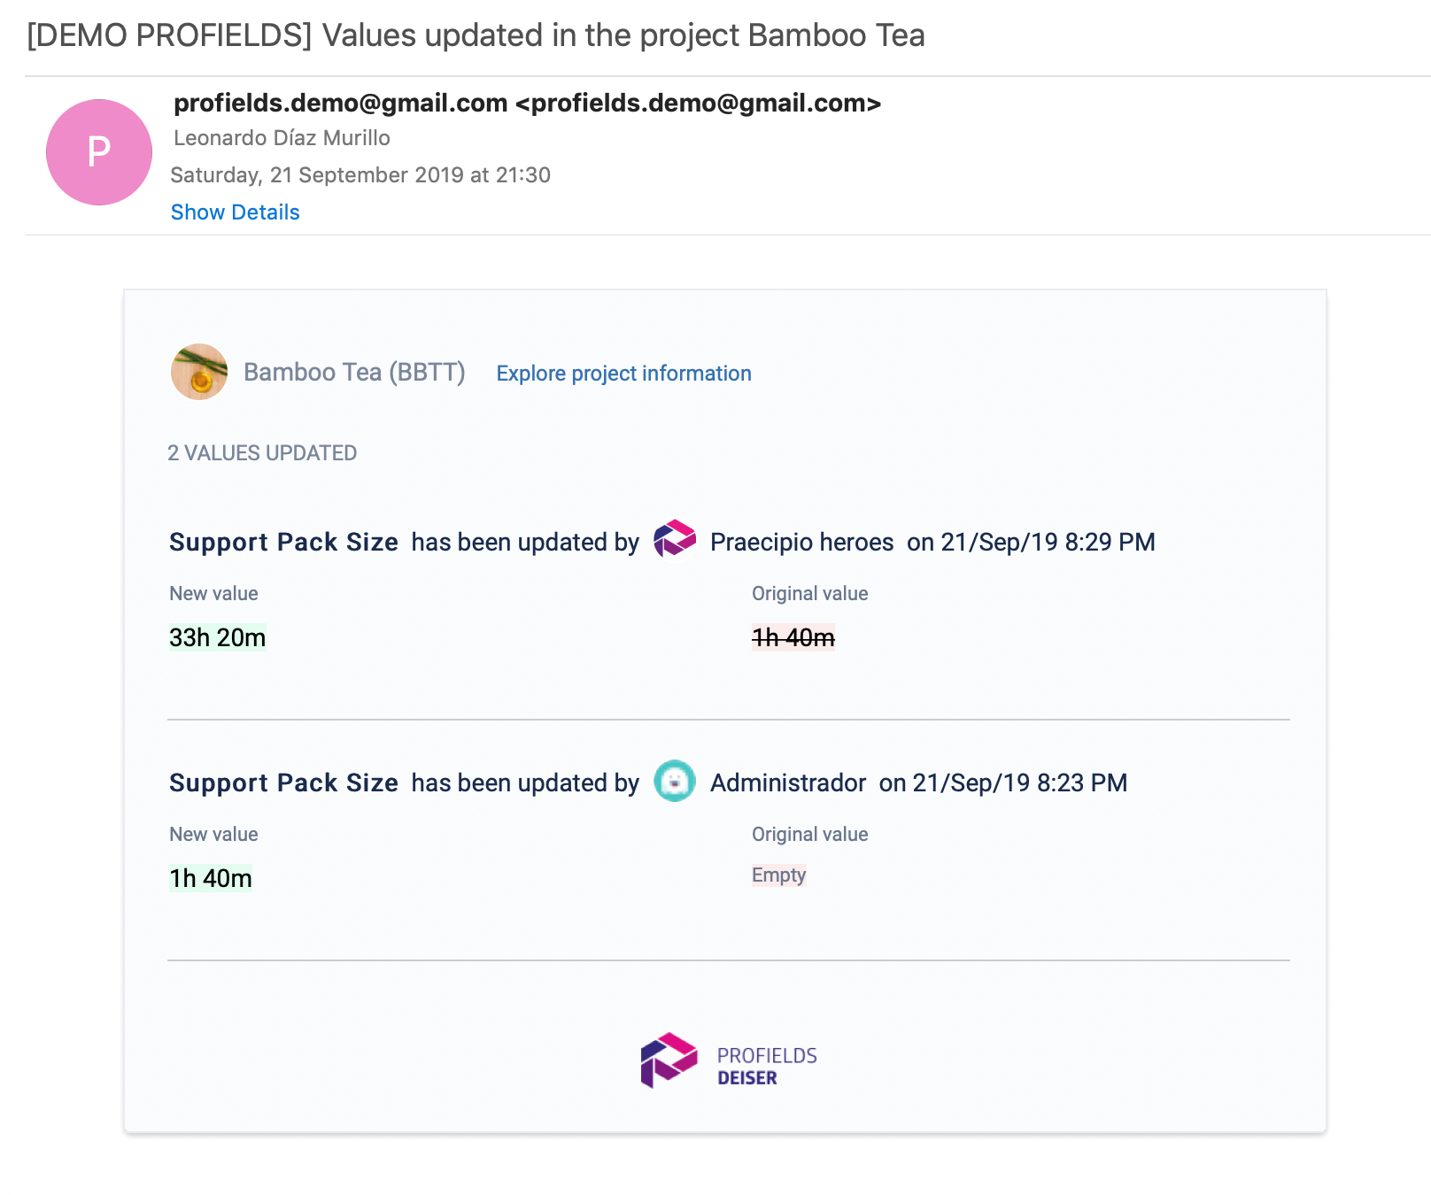Image resolution: width=1431 pixels, height=1195 pixels.
Task: Click the green highlighted new value 1h 40m
Action: pos(210,878)
